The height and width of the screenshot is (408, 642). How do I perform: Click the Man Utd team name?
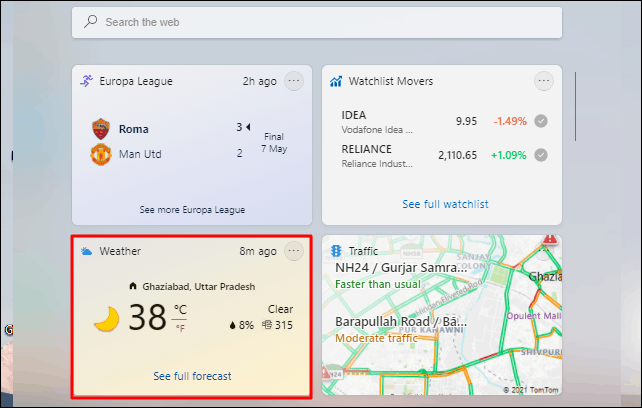tap(140, 154)
